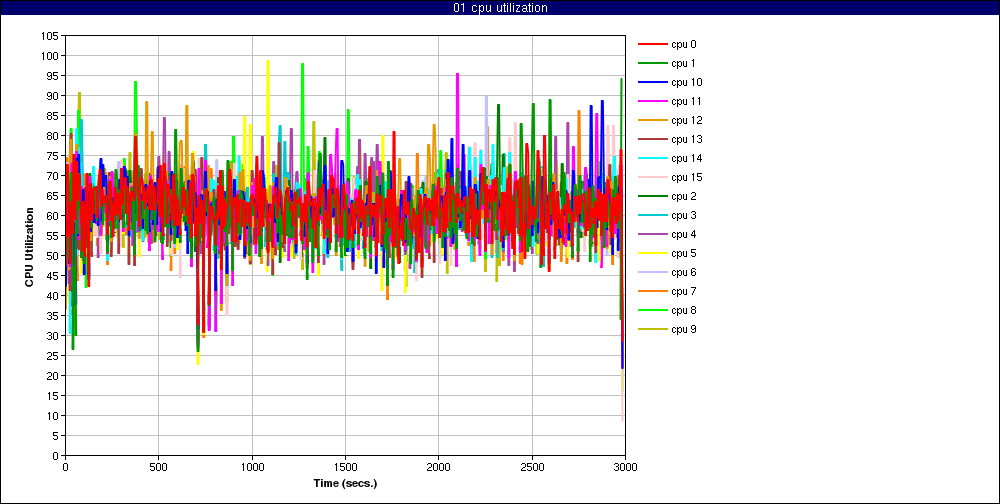Image resolution: width=1000 pixels, height=504 pixels.
Task: Click the cyan cpu 14 legend swatch
Action: coord(652,158)
